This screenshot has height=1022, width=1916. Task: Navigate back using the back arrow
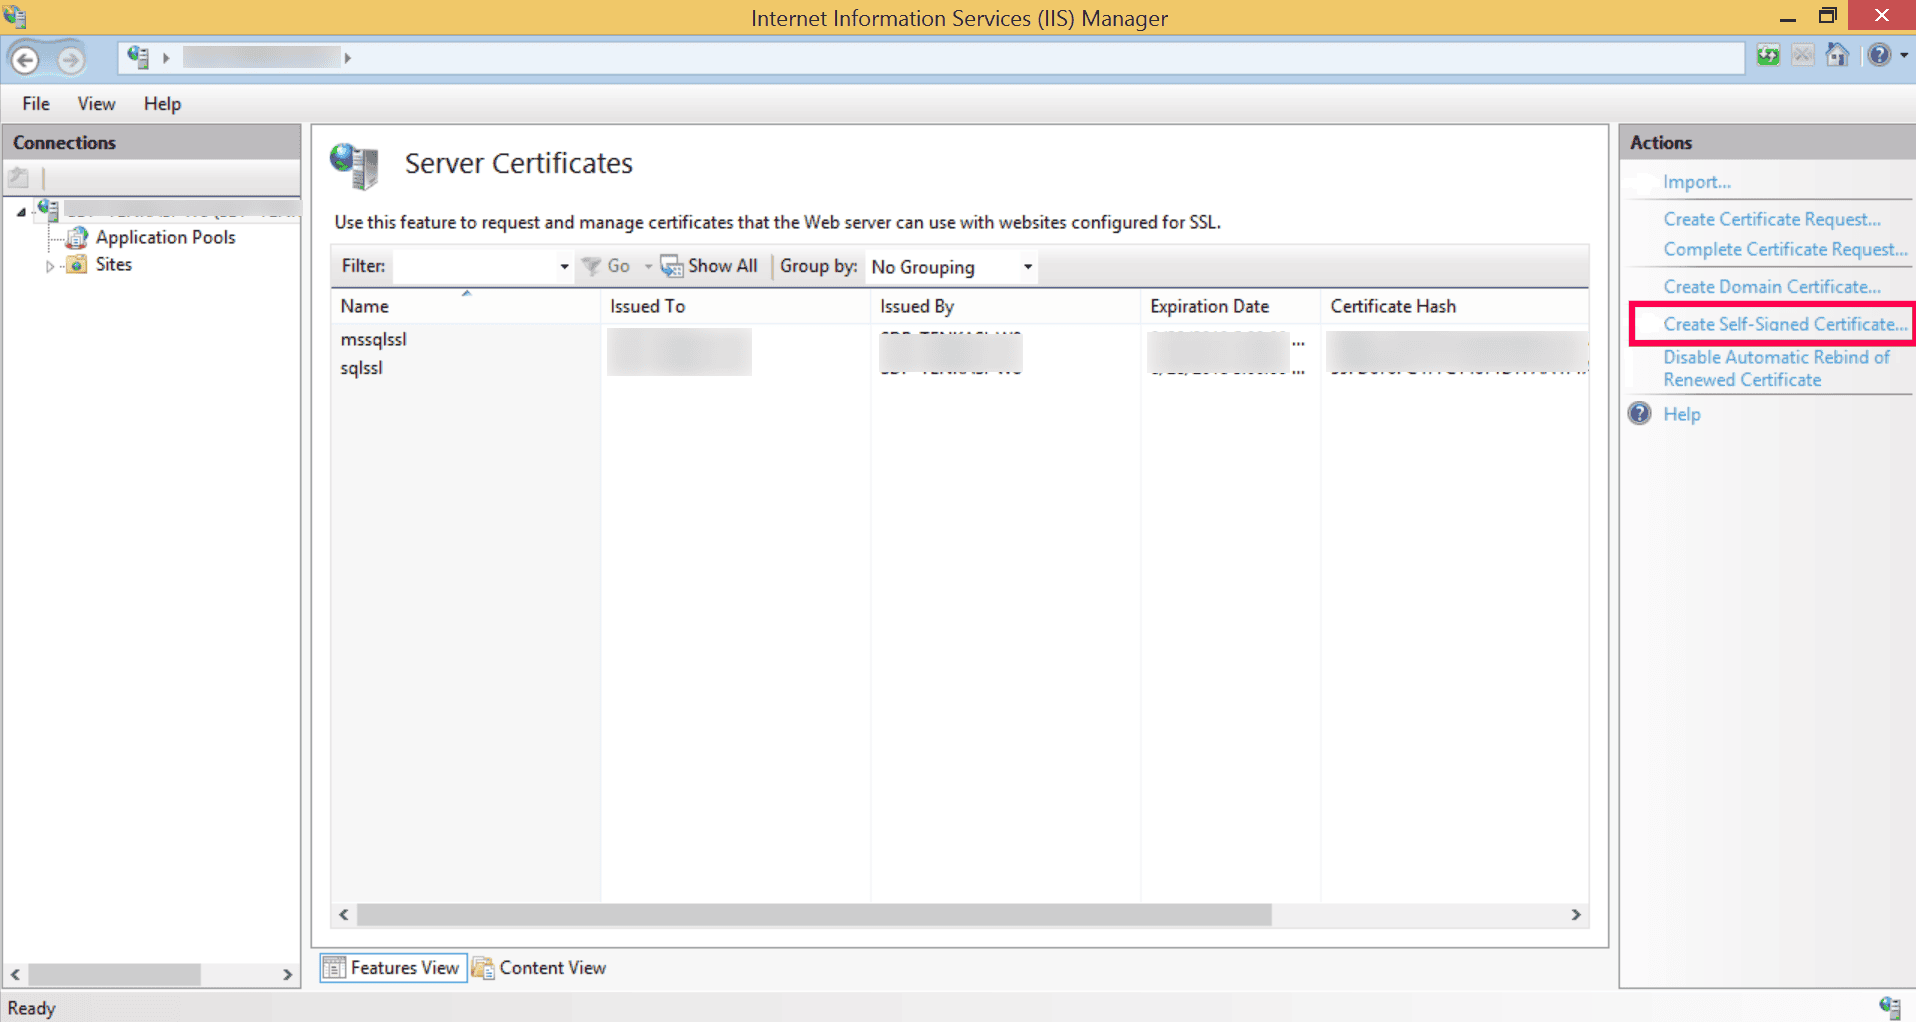tap(26, 58)
